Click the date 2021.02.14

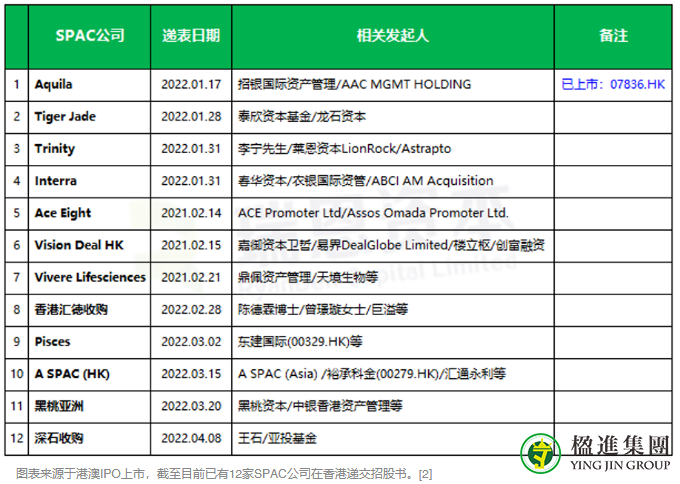click(191, 213)
